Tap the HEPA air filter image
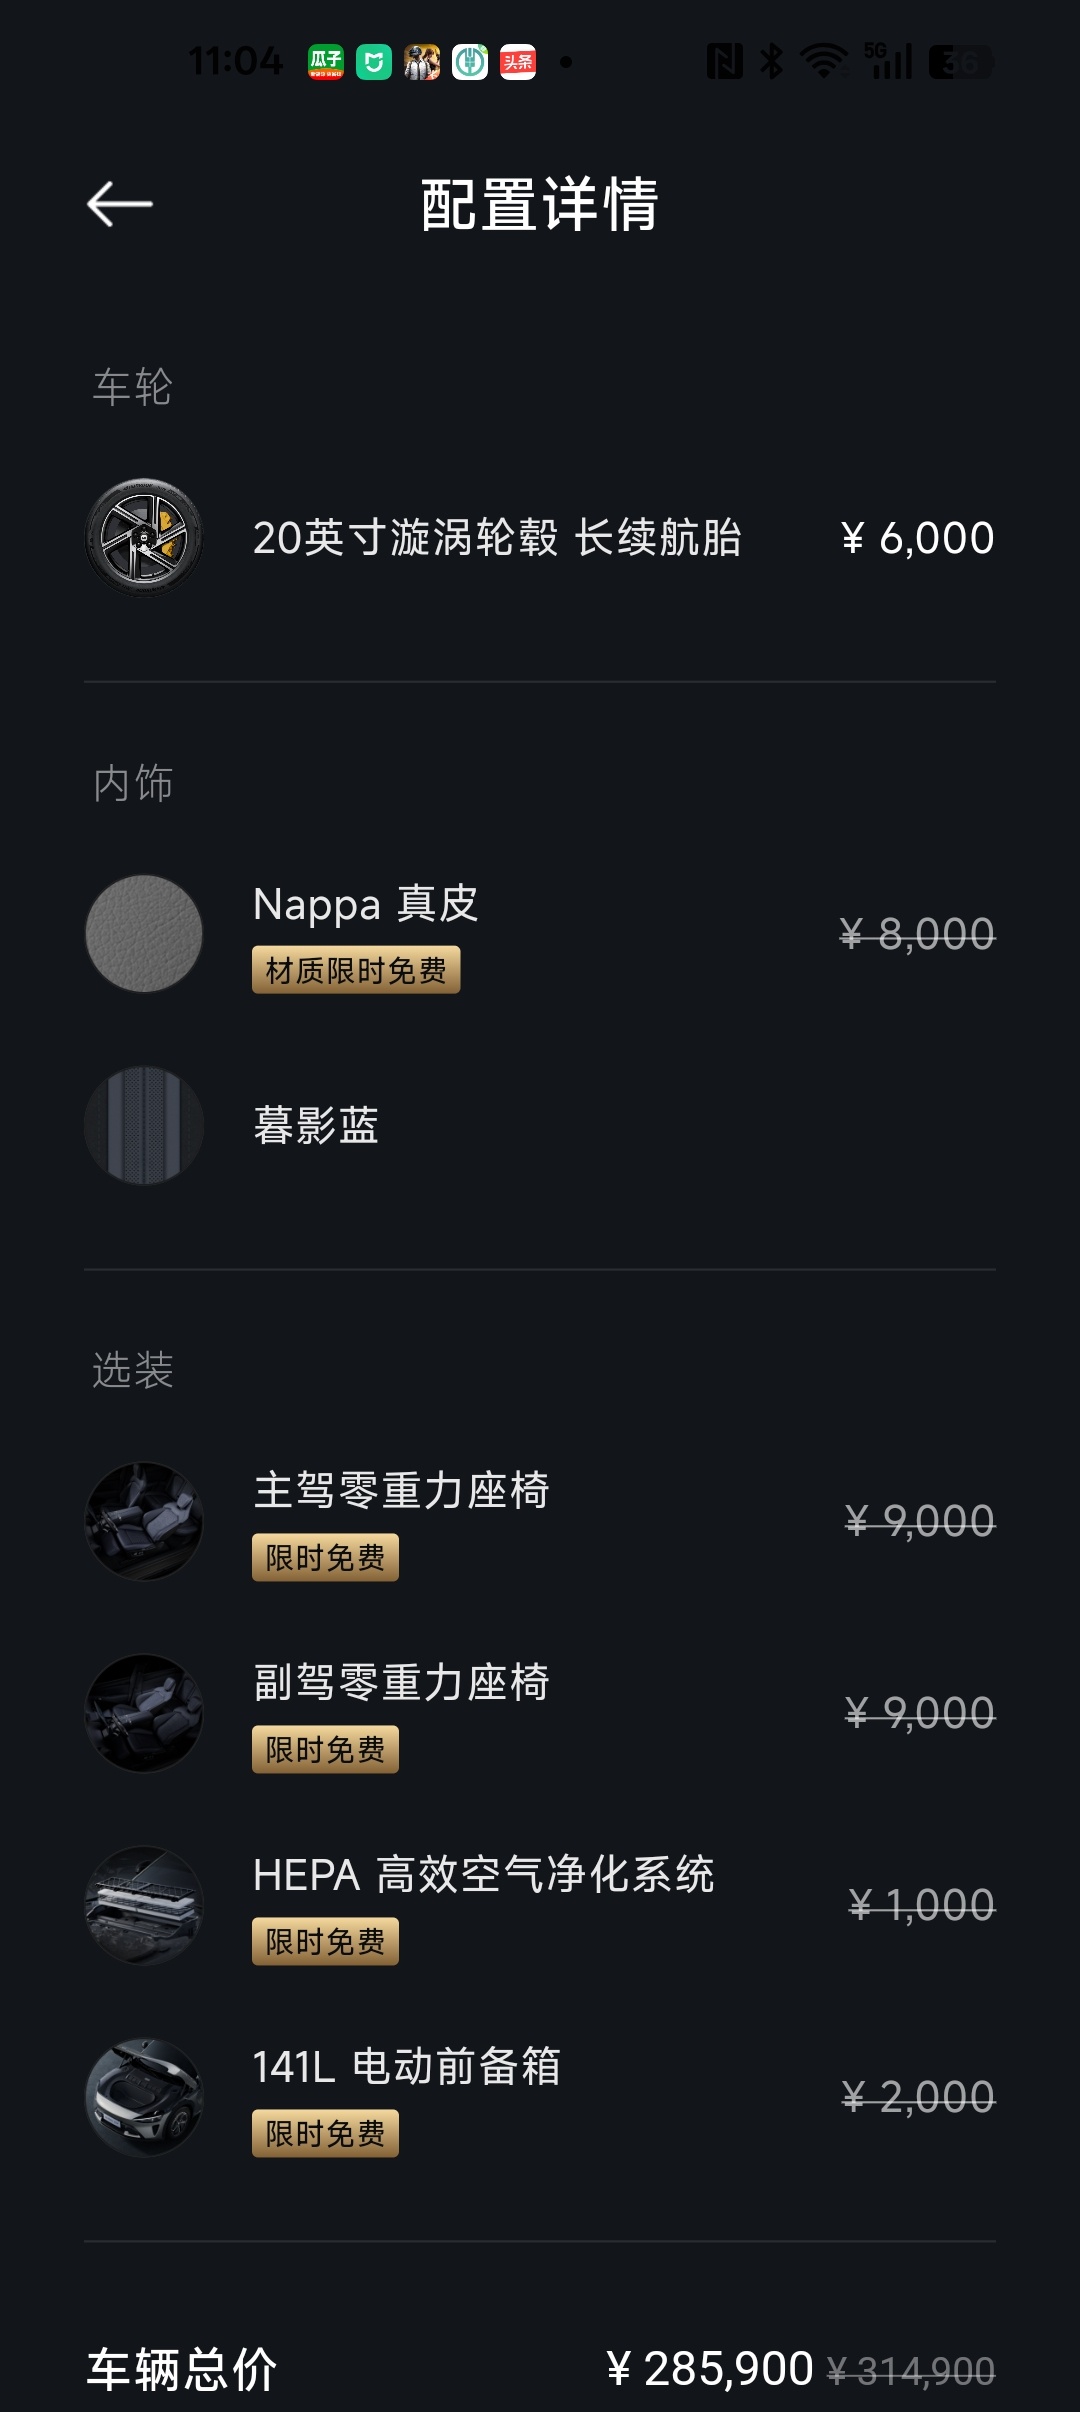 pyautogui.click(x=144, y=1905)
